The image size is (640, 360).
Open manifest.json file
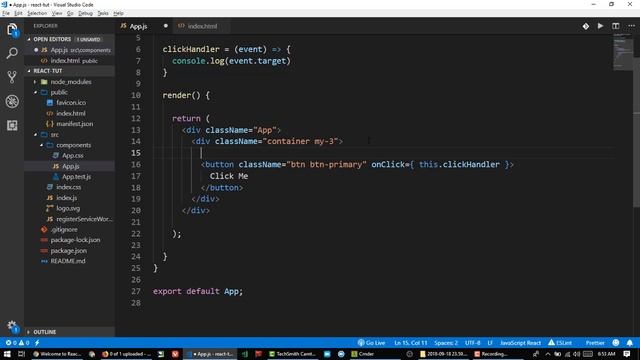(x=69, y=124)
